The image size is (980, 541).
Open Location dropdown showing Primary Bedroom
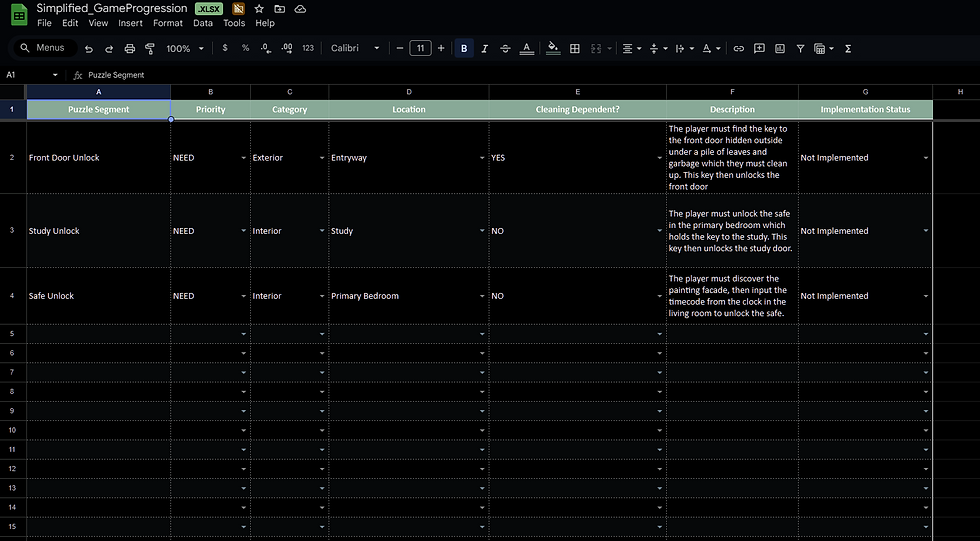point(482,296)
